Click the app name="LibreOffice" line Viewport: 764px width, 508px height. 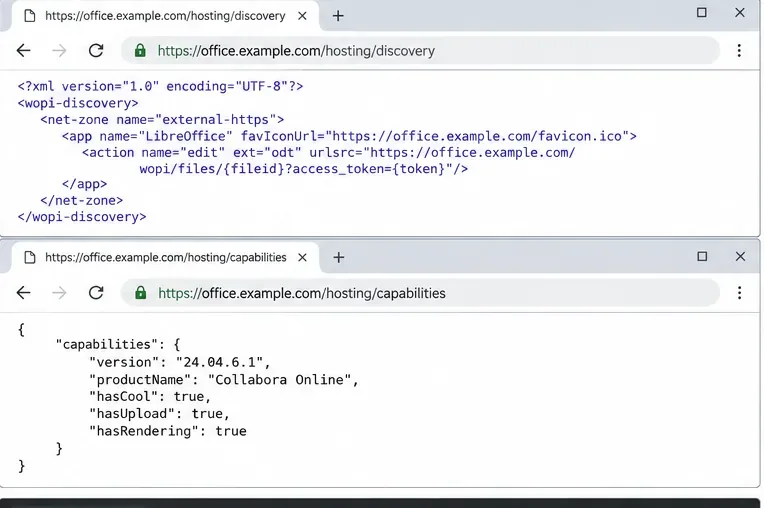click(x=349, y=136)
